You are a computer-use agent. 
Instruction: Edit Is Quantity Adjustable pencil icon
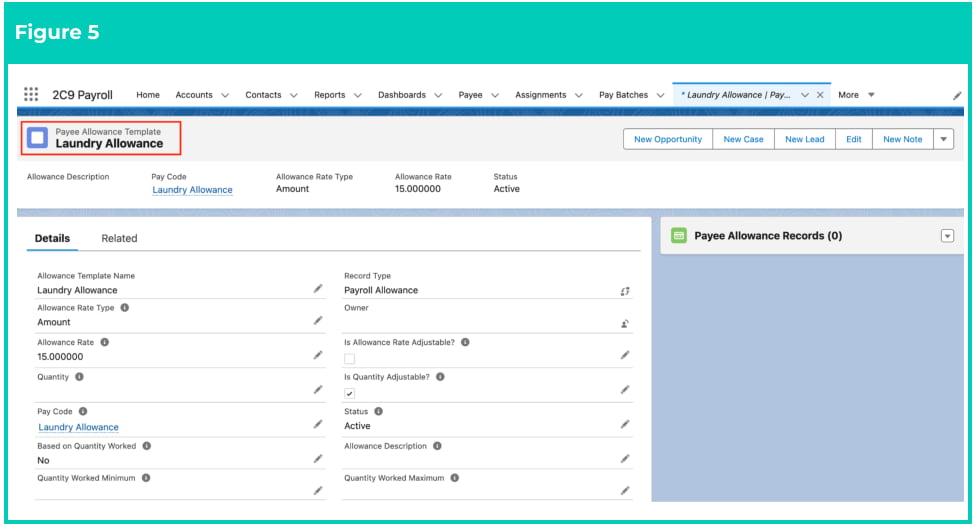coord(625,390)
